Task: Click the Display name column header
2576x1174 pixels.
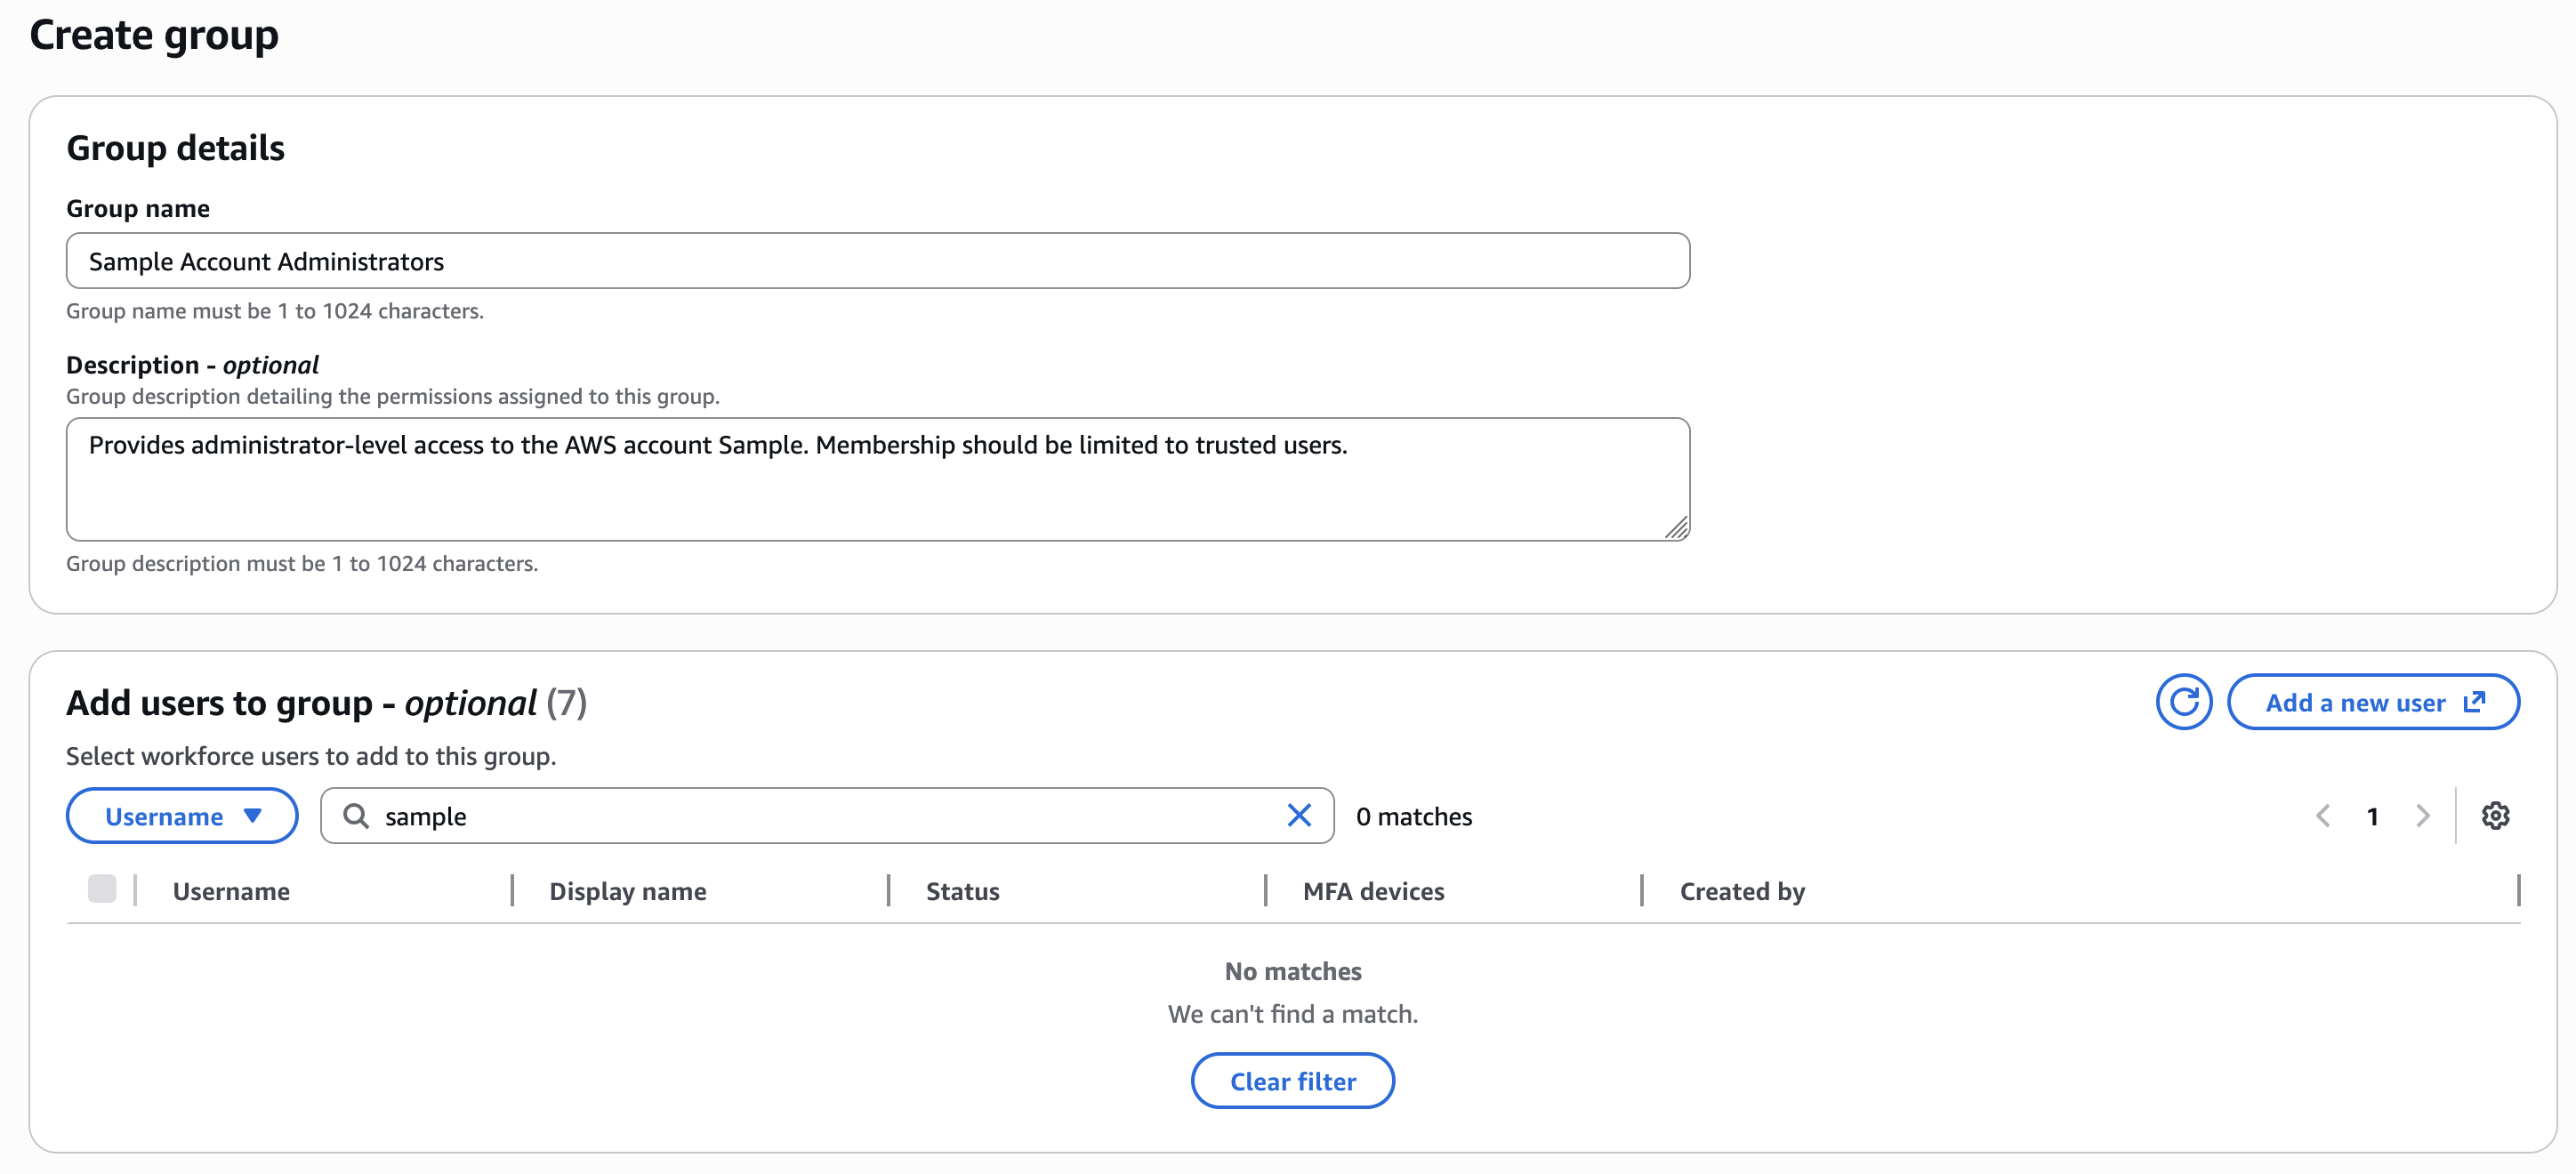Action: tap(628, 890)
